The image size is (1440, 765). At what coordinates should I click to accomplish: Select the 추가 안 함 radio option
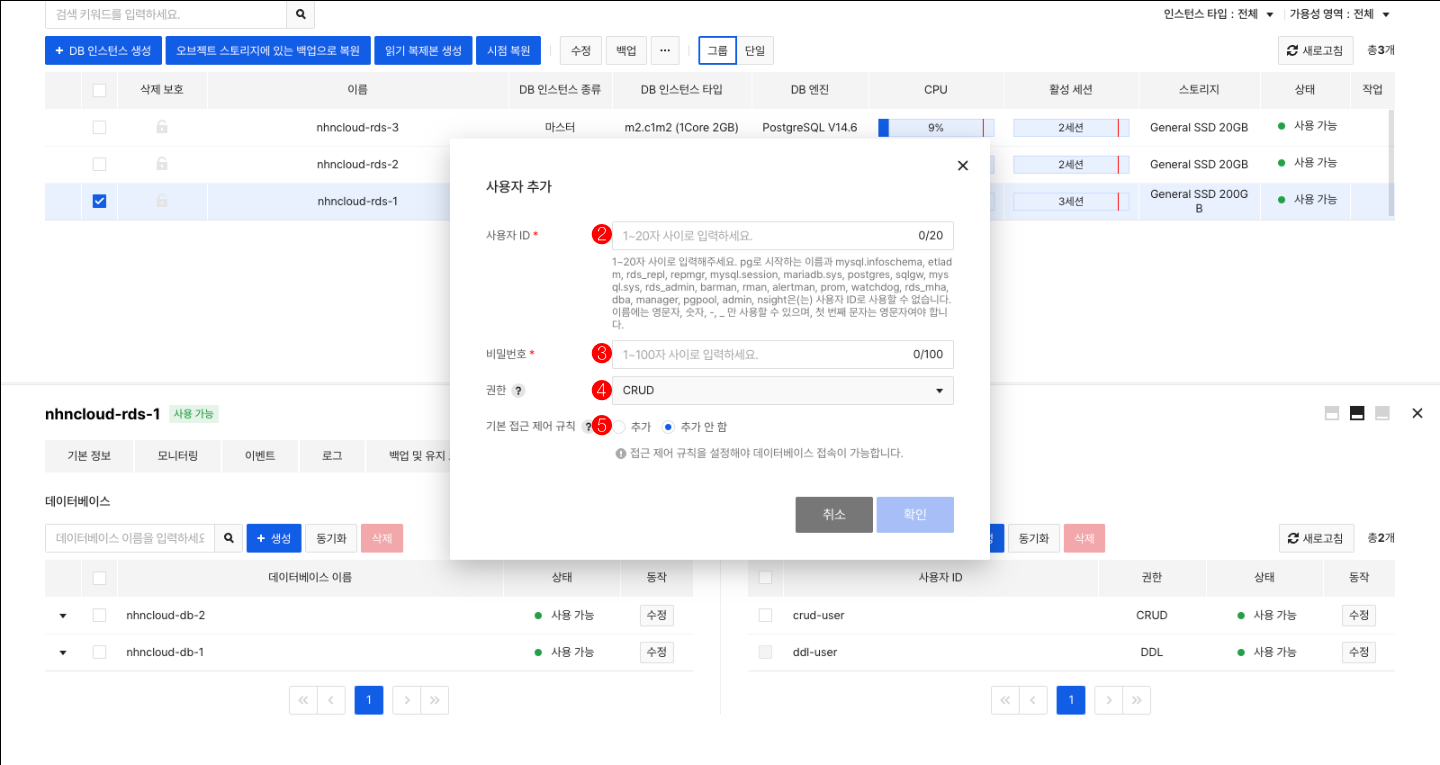coord(669,427)
